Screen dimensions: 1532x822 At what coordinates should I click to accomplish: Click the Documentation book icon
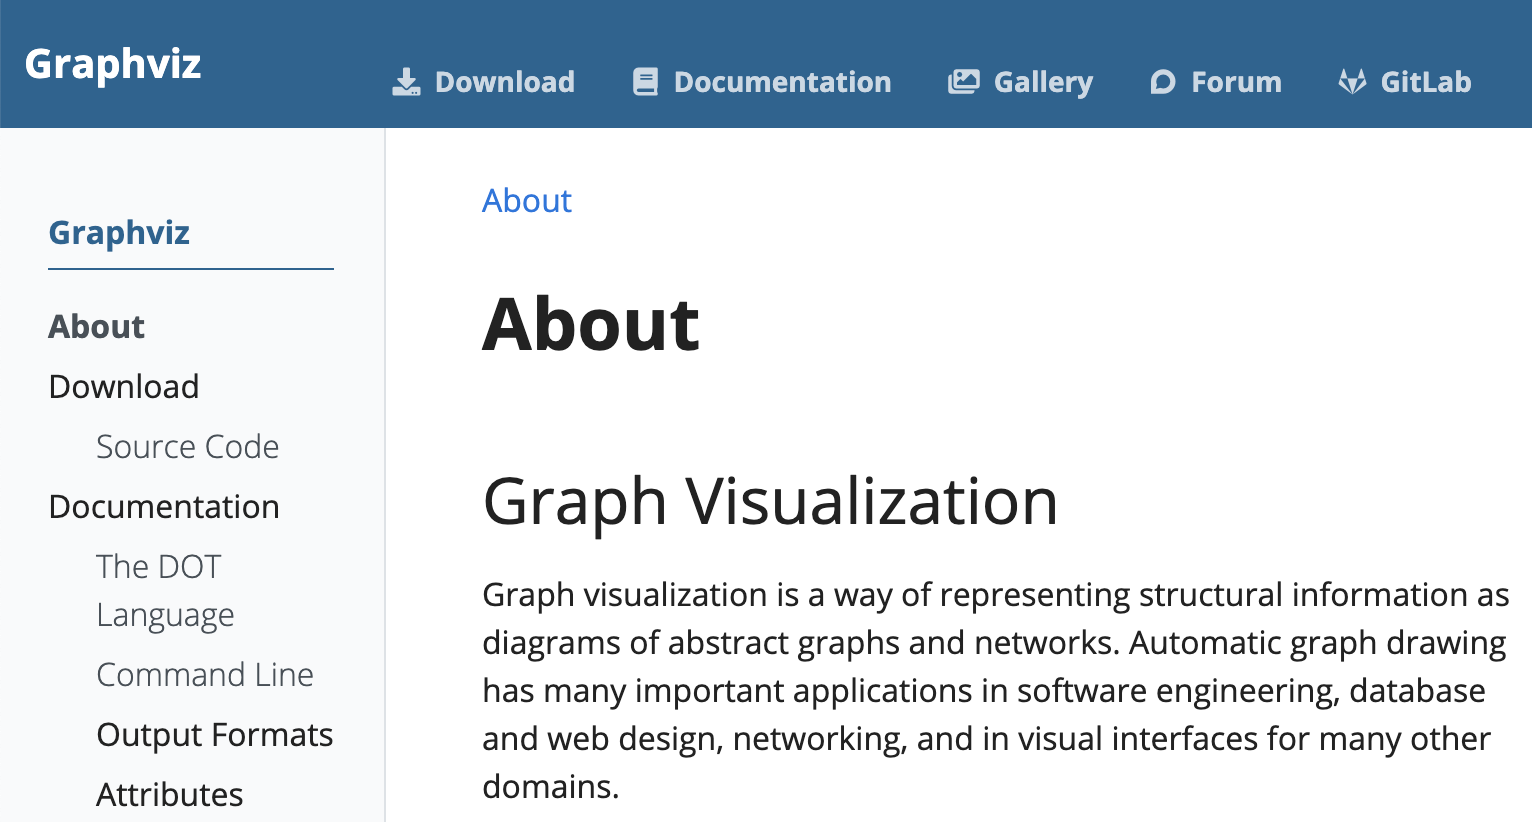(647, 80)
